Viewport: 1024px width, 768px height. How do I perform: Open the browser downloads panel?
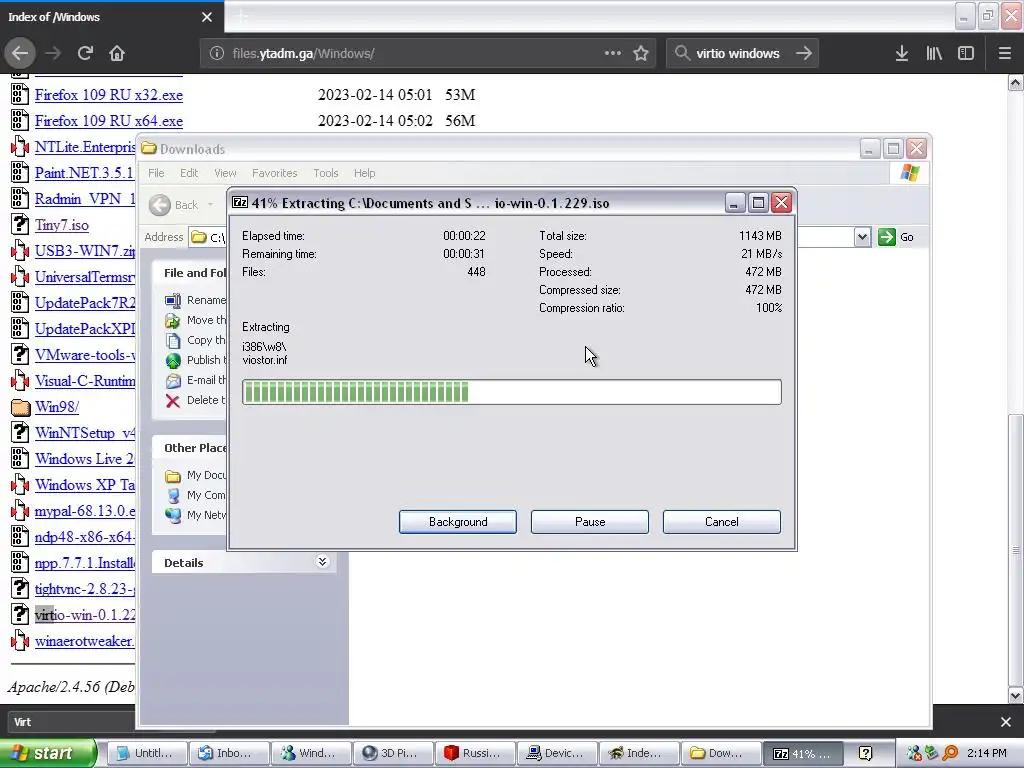point(902,54)
